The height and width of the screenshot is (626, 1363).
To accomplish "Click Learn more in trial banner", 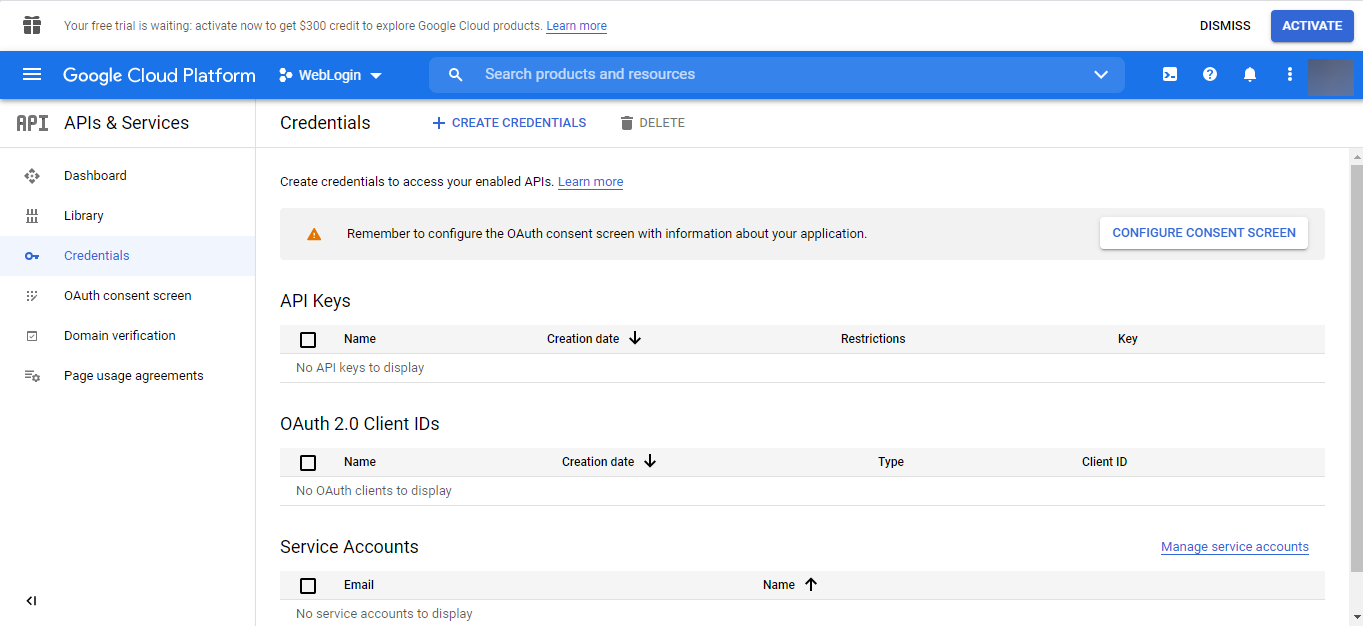I will point(576,26).
